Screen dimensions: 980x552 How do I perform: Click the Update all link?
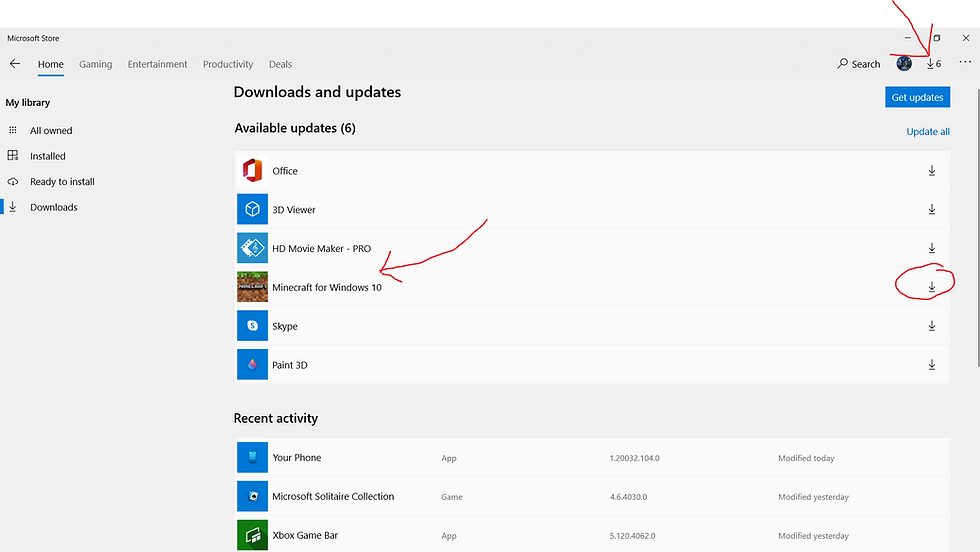pyautogui.click(x=928, y=131)
